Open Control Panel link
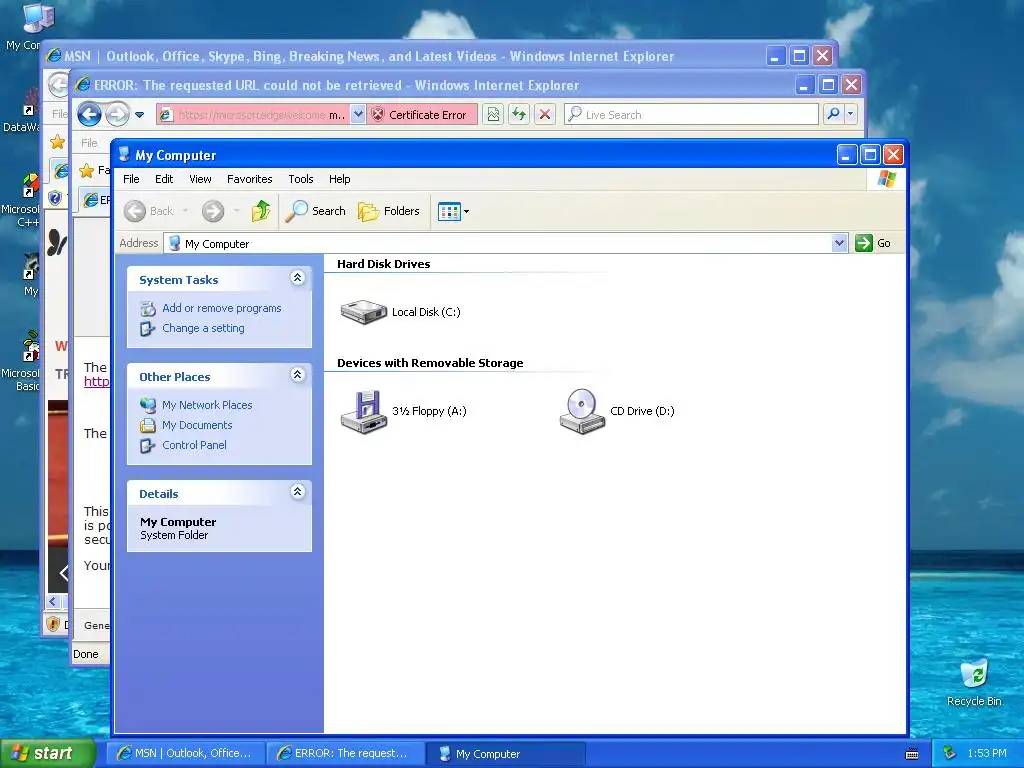The height and width of the screenshot is (768, 1024). (x=194, y=445)
